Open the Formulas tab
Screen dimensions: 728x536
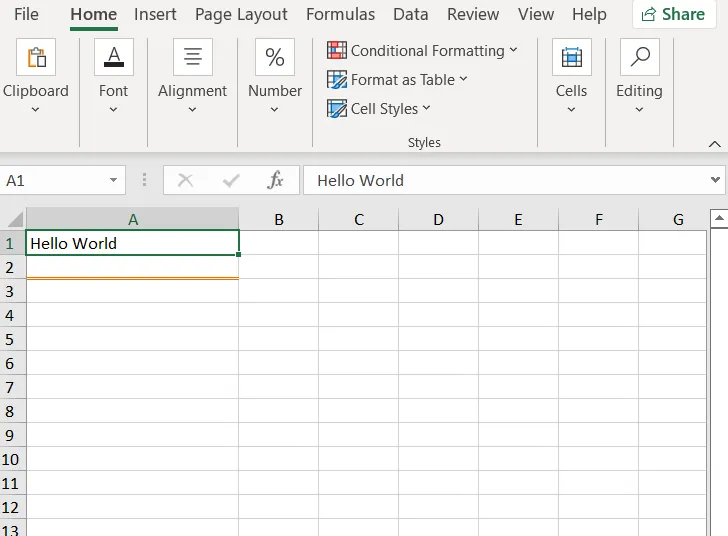[x=340, y=14]
